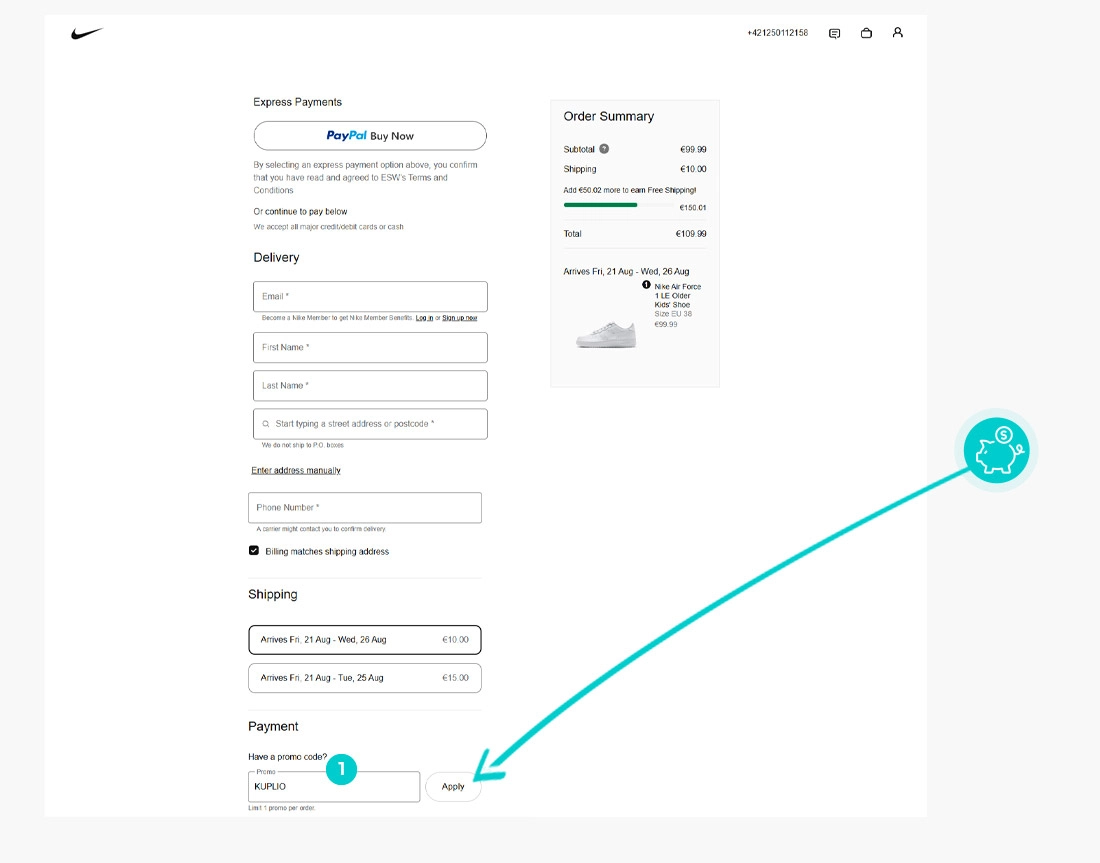Screen dimensions: 1100x863
Task: Open the shopping bag icon
Action: [866, 33]
